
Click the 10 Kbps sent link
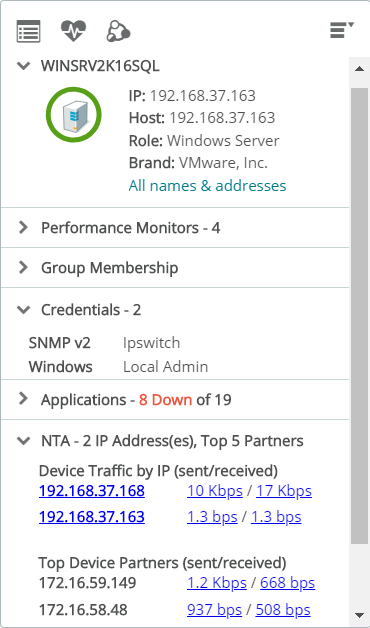215,491
